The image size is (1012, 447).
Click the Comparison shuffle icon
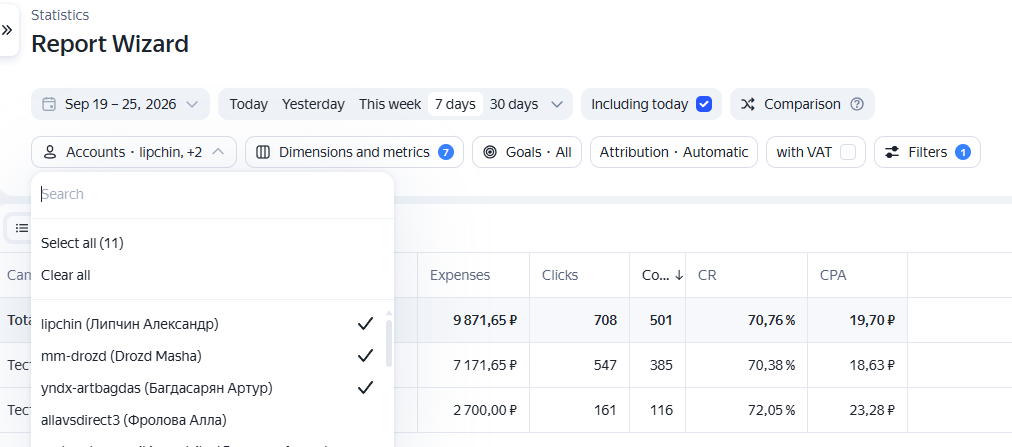pyautogui.click(x=747, y=104)
